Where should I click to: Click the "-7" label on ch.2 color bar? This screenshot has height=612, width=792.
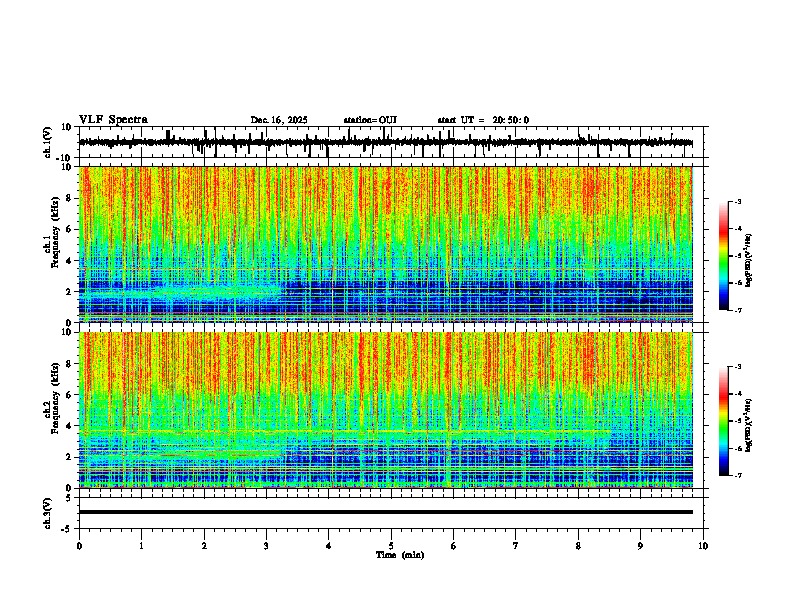[737, 475]
